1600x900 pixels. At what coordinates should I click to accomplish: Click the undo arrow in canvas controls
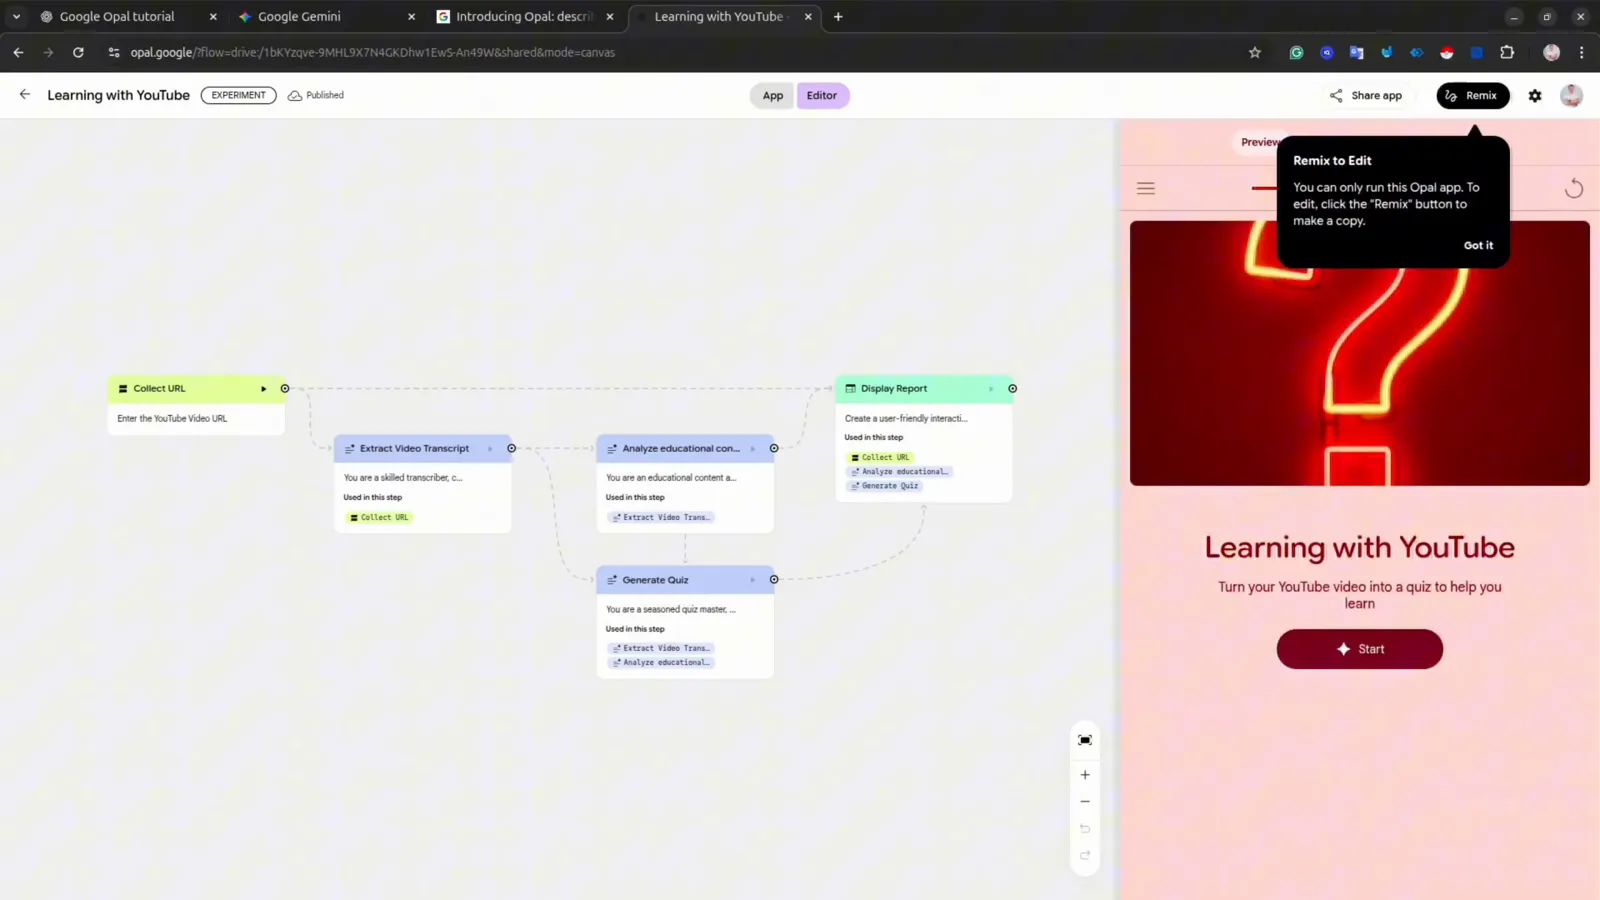click(x=1085, y=829)
